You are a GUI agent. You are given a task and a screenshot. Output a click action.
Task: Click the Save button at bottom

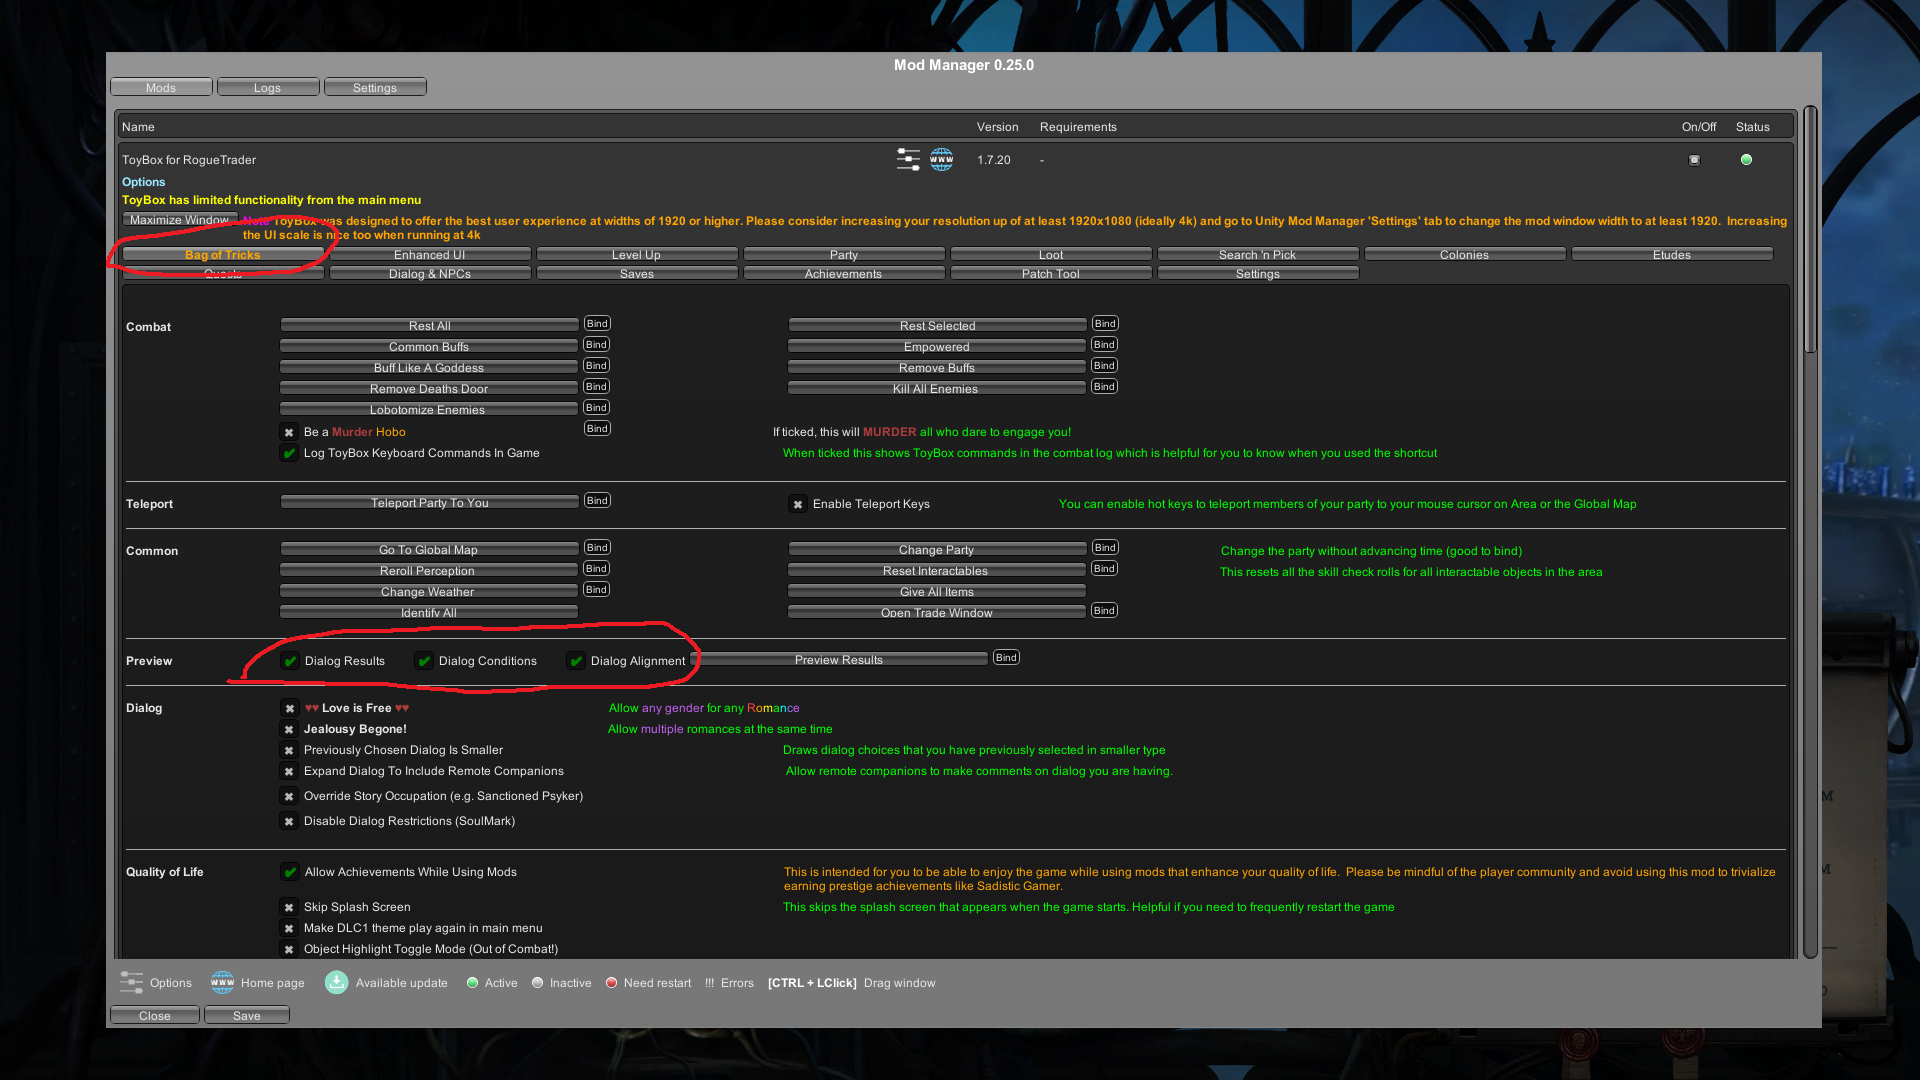(x=246, y=1016)
